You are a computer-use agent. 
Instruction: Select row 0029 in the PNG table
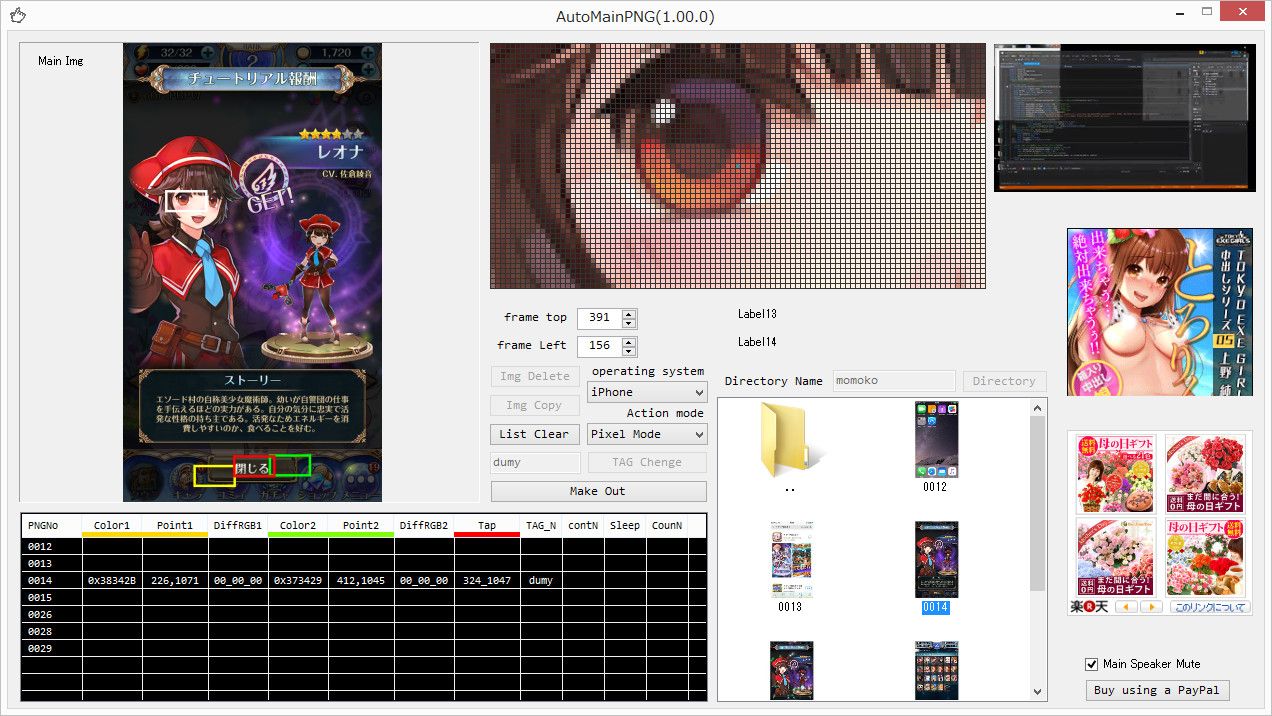click(x=363, y=649)
